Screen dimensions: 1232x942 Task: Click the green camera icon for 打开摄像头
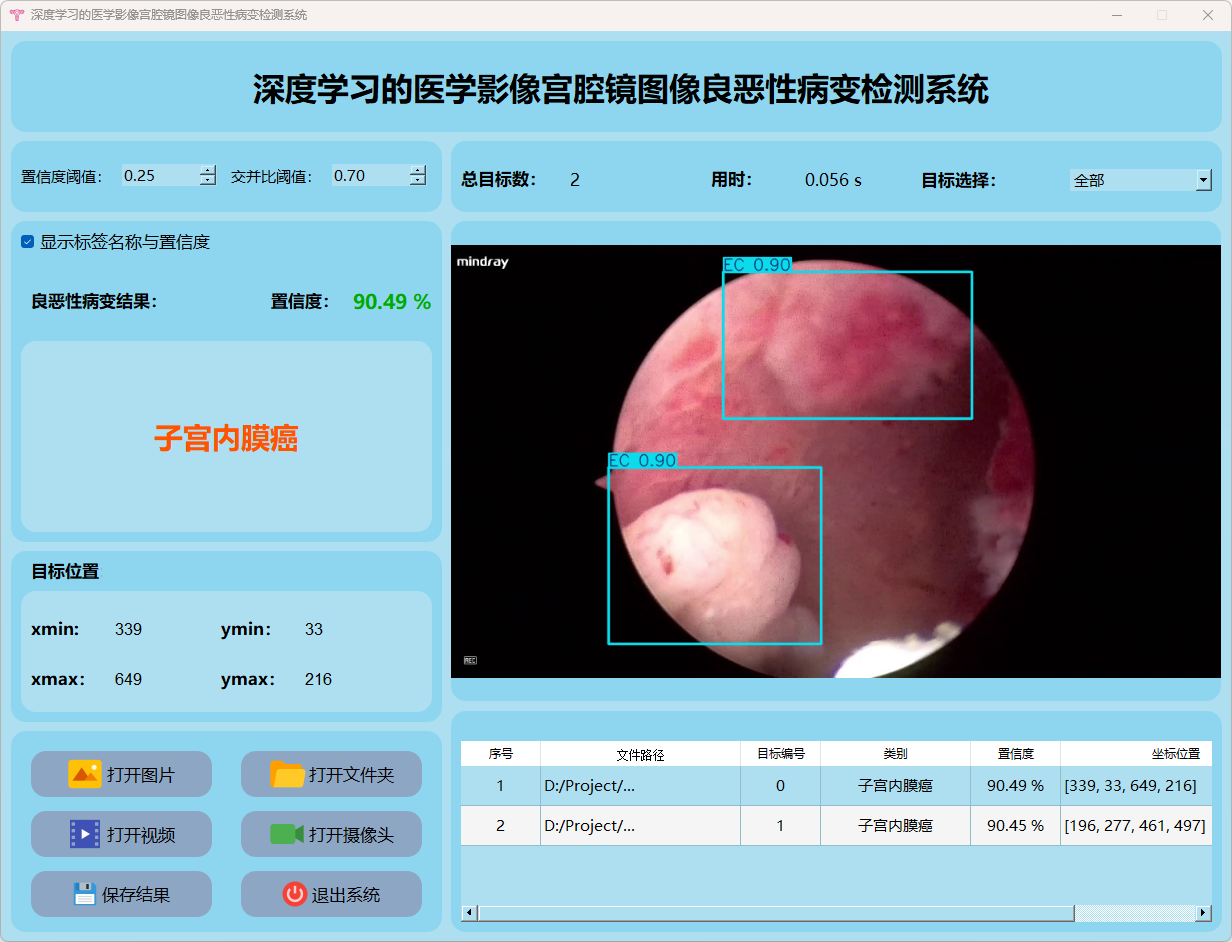point(287,834)
